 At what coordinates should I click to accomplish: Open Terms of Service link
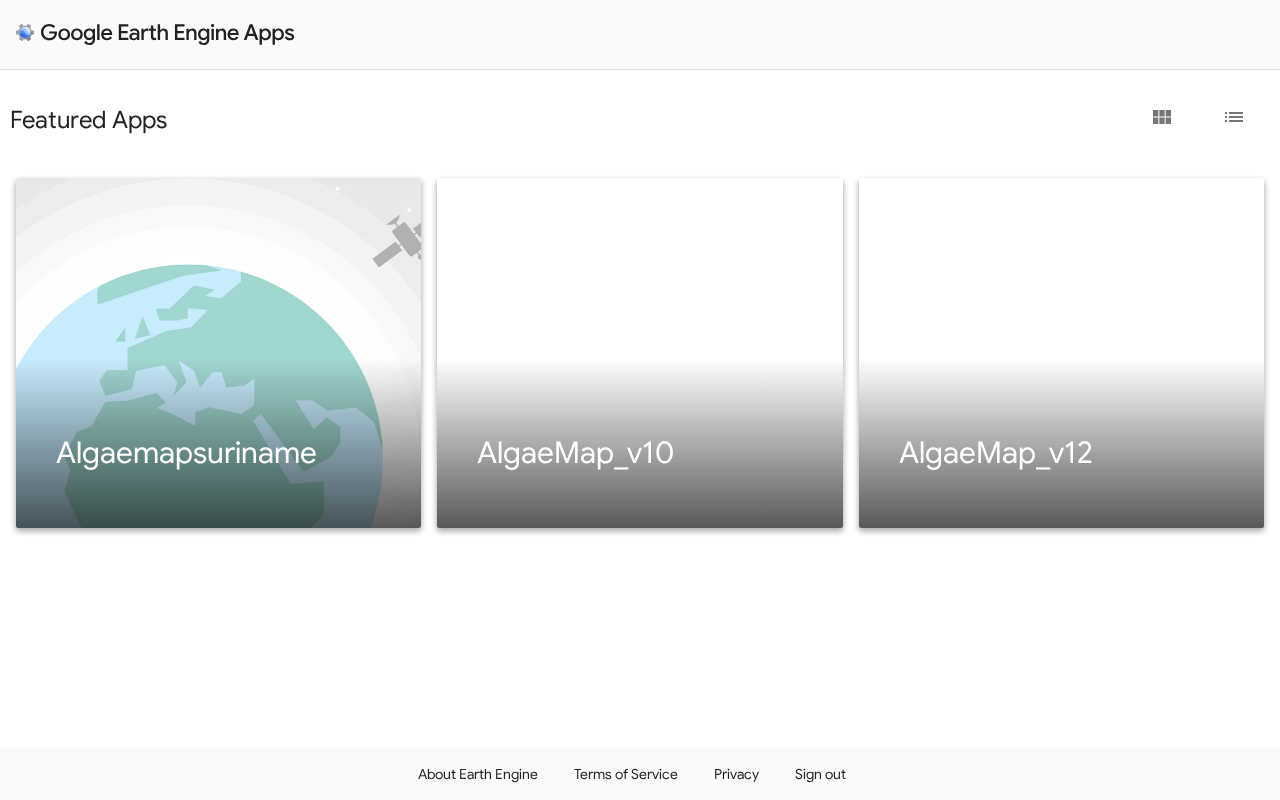click(x=626, y=774)
